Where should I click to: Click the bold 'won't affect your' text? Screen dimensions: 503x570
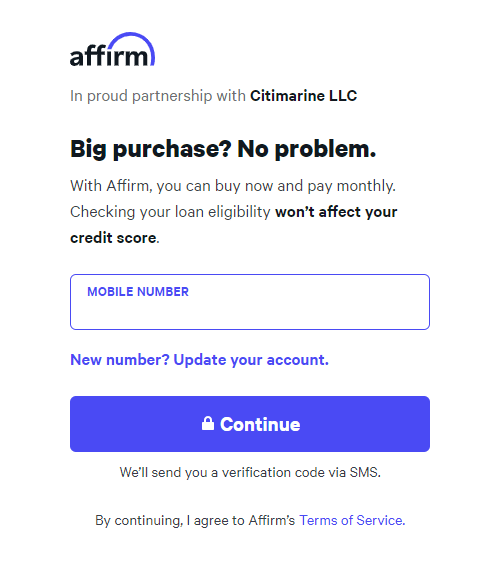pos(336,212)
